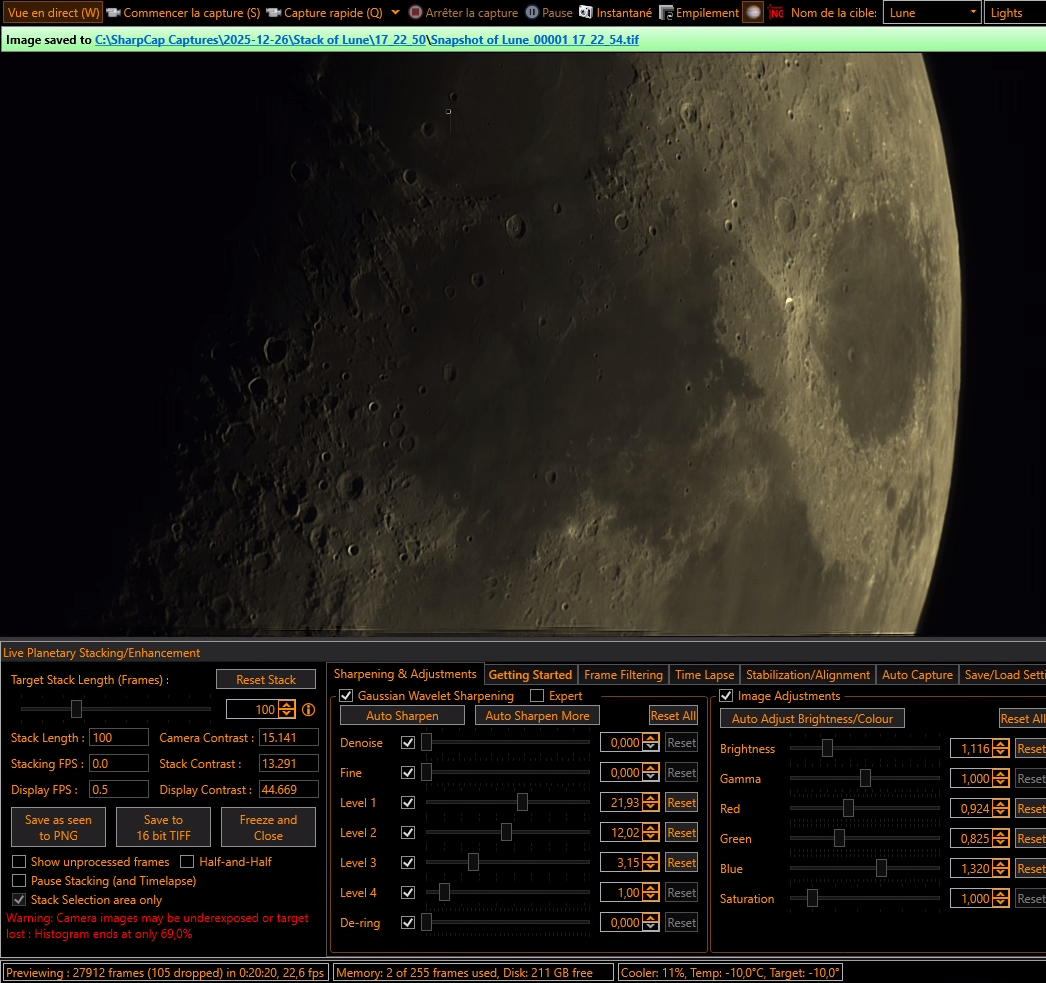
Task: Switch to Sharpening & Adjustments tab
Action: click(x=405, y=674)
